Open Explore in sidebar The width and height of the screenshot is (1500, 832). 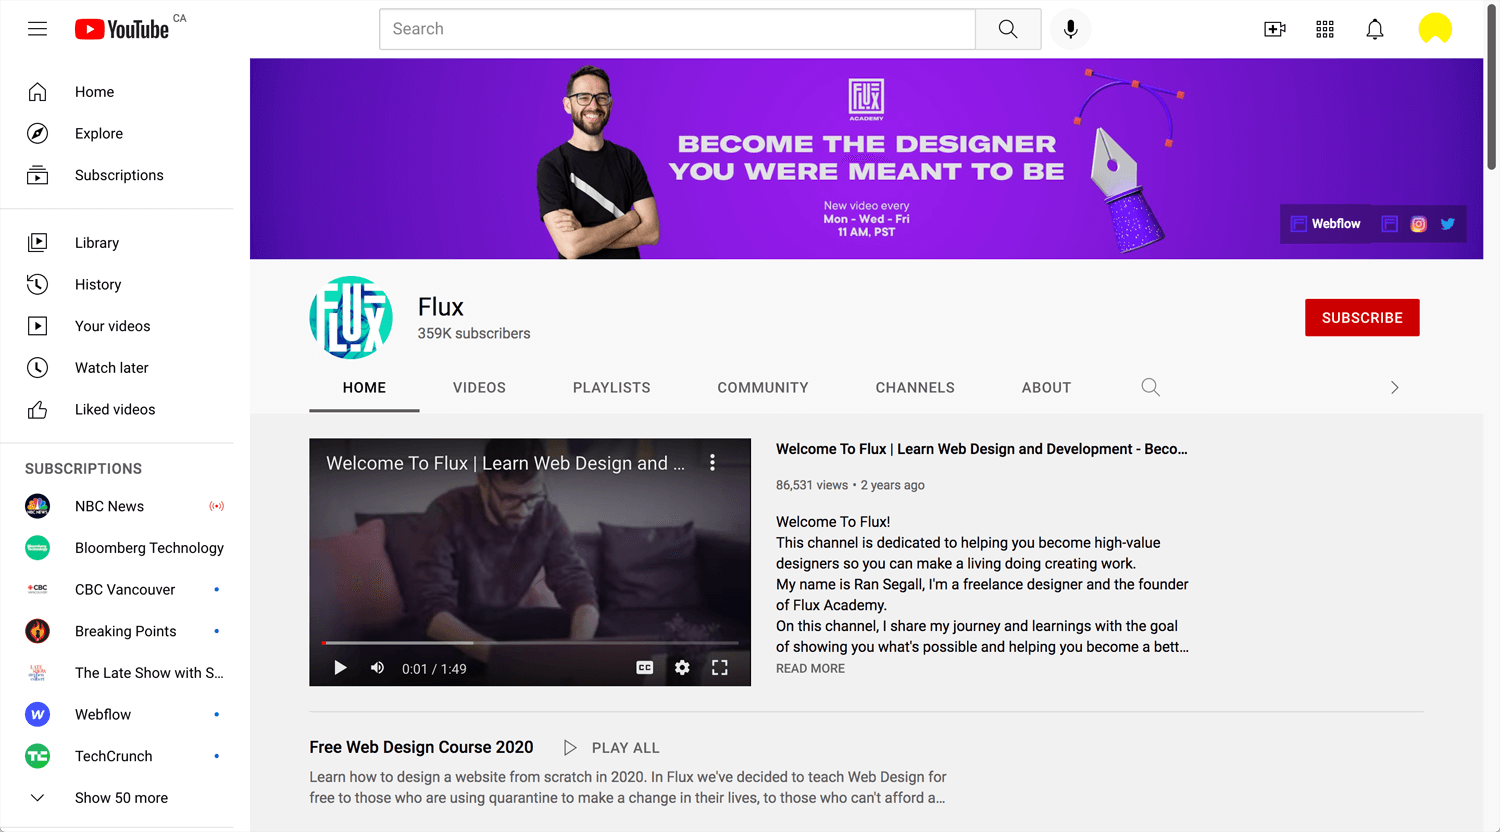pos(117,133)
